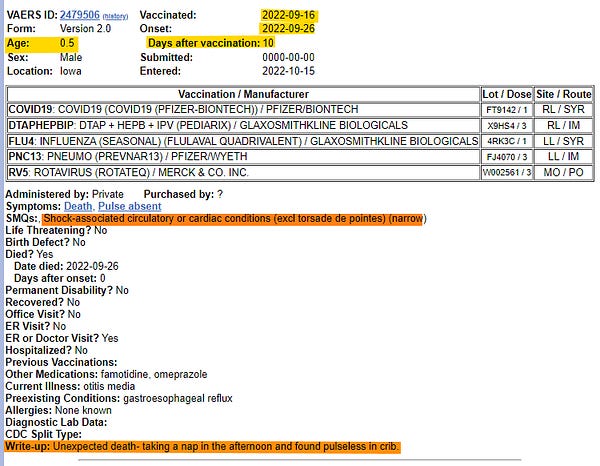Click the Form value Version 2.0
This screenshot has width=600, height=466.
pyautogui.click(x=85, y=29)
